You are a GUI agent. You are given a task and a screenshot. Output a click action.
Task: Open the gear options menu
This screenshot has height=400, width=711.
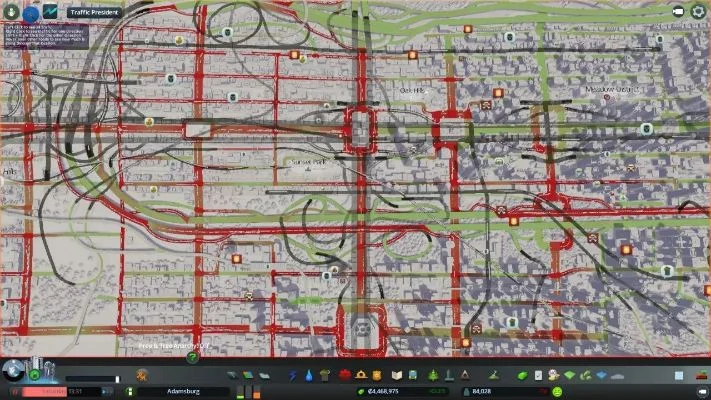pos(697,12)
